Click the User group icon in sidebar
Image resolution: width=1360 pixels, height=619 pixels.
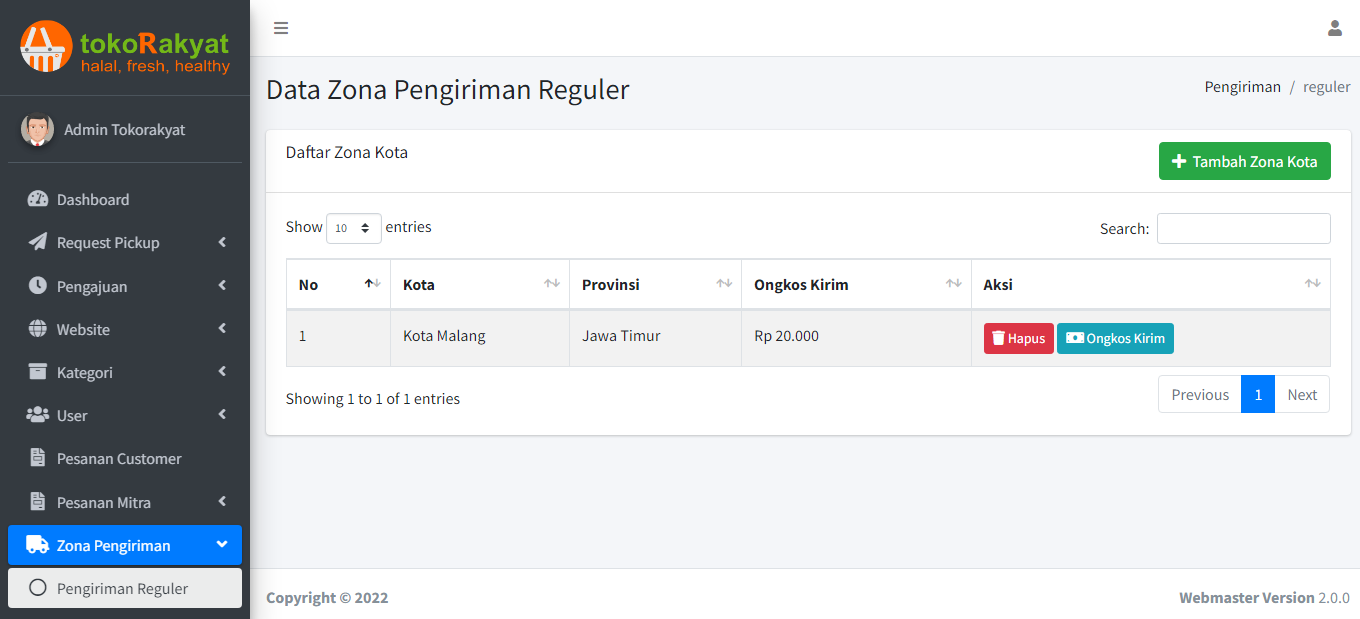(38, 415)
